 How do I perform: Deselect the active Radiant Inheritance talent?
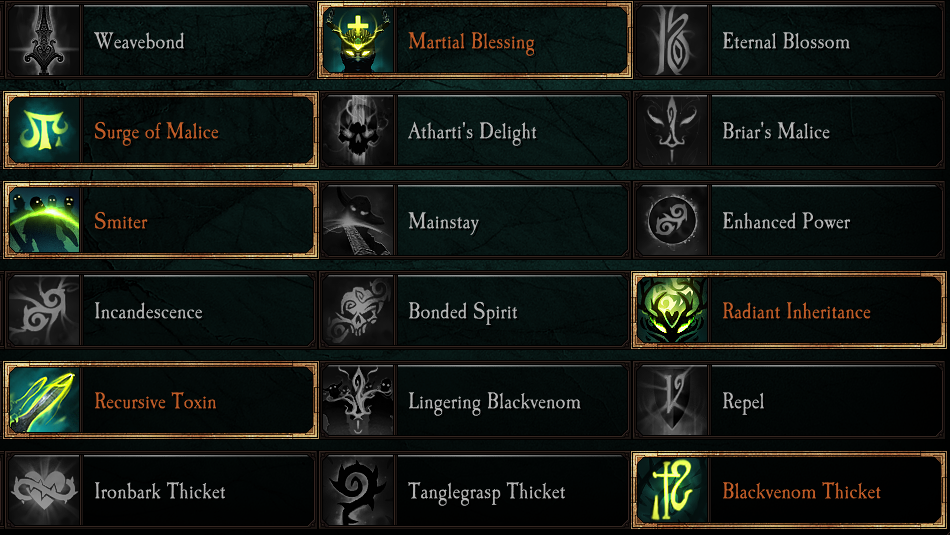(x=796, y=311)
